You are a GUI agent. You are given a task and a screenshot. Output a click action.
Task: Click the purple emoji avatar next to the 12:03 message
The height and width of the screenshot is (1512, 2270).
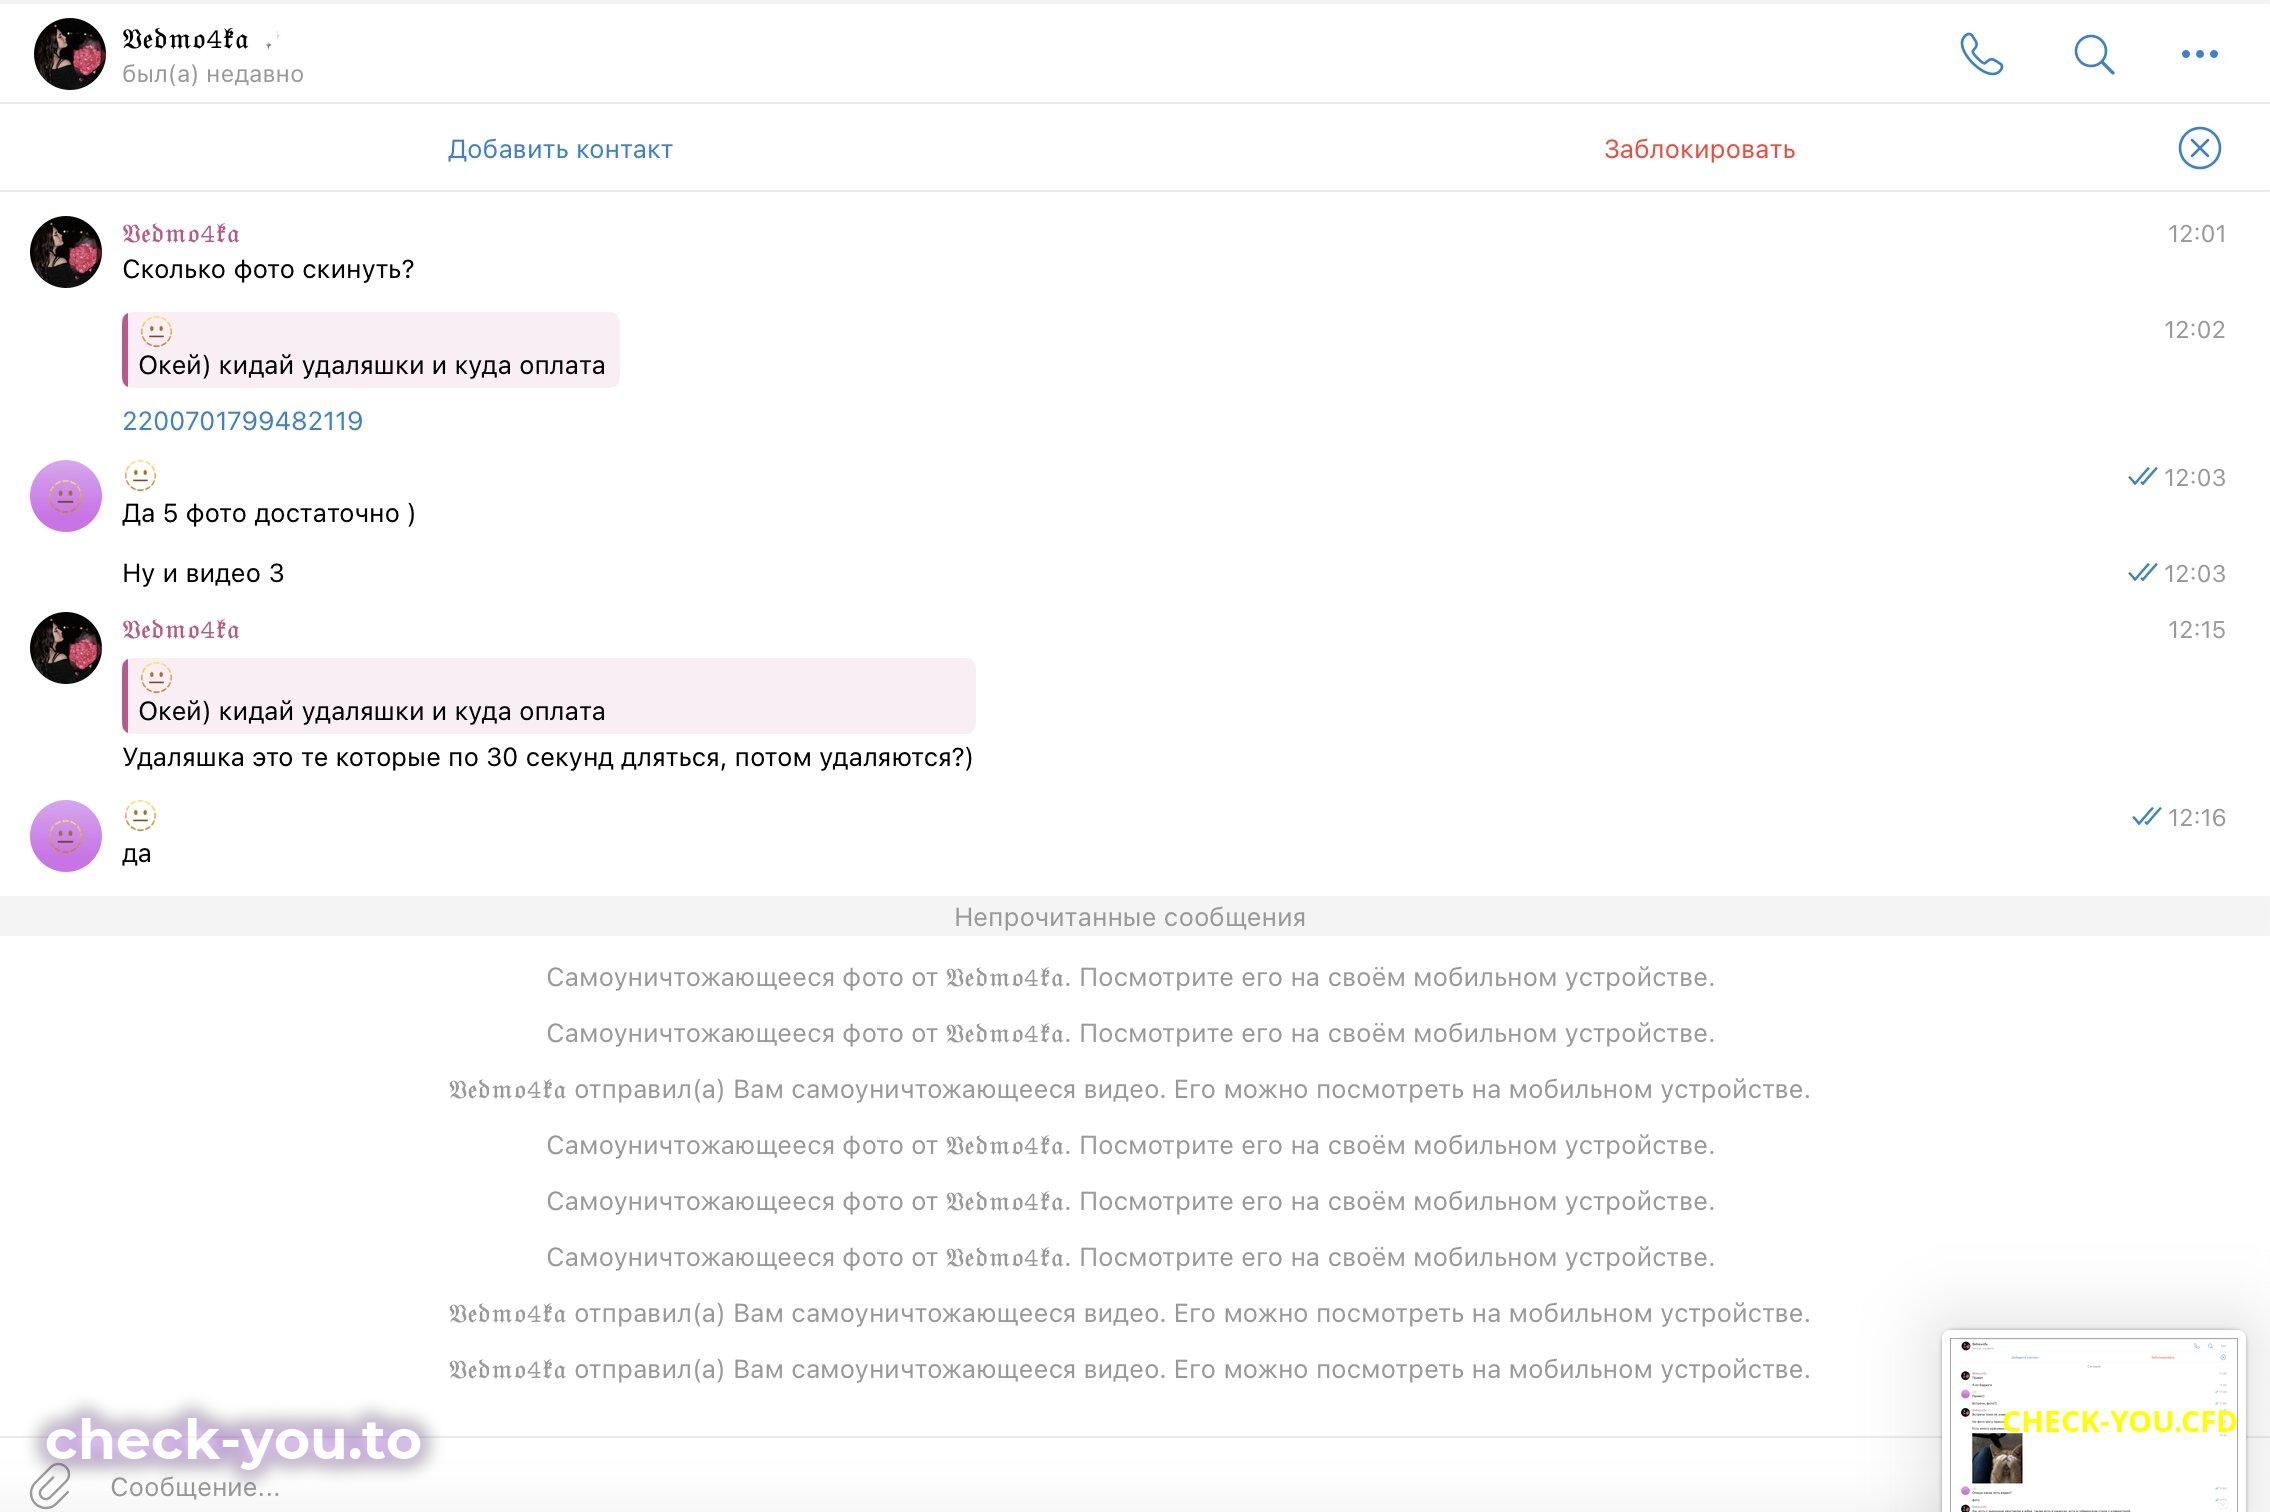pos(66,496)
